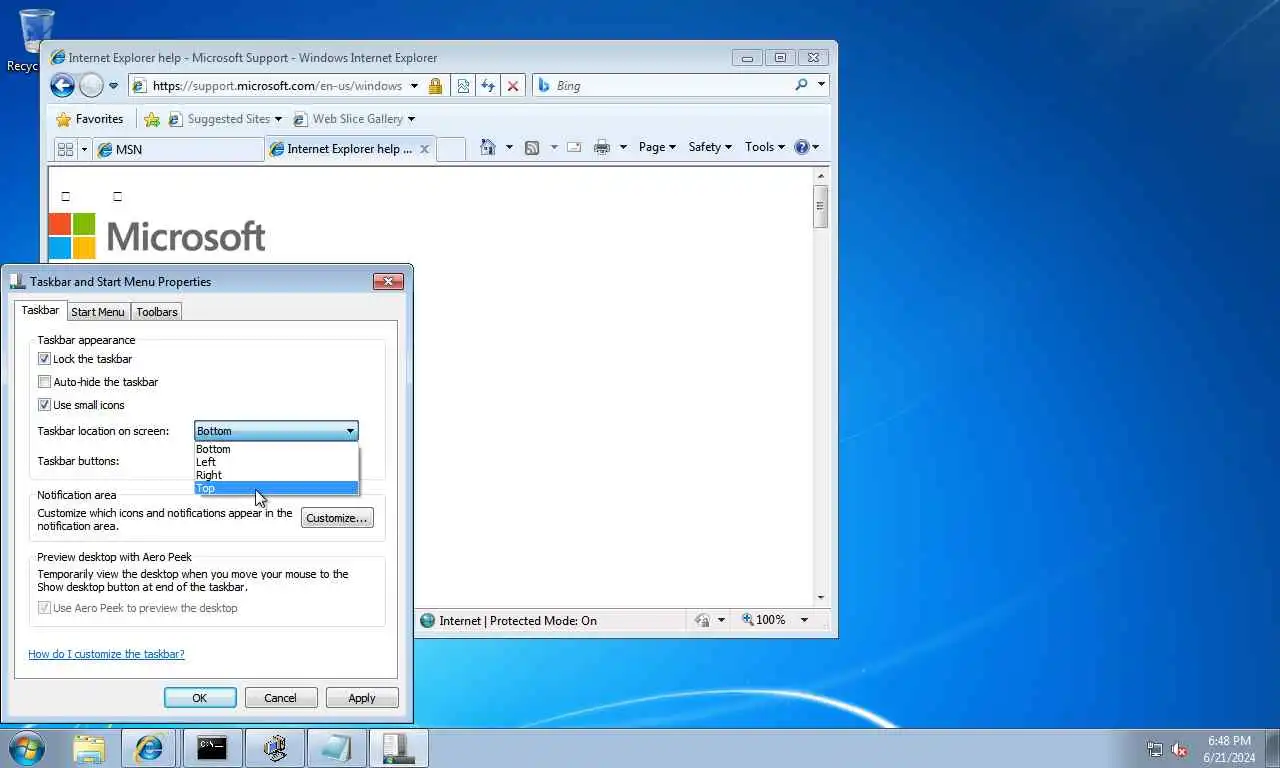Select the Taskbar tab in Properties
The width and height of the screenshot is (1280, 768).
pos(40,310)
